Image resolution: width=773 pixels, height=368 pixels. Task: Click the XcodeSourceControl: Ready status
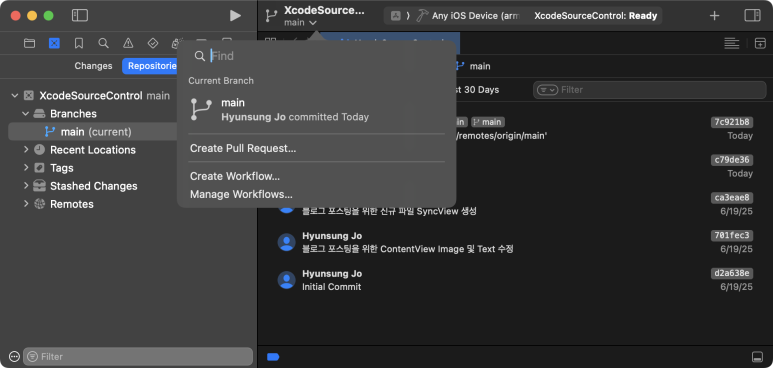(596, 16)
